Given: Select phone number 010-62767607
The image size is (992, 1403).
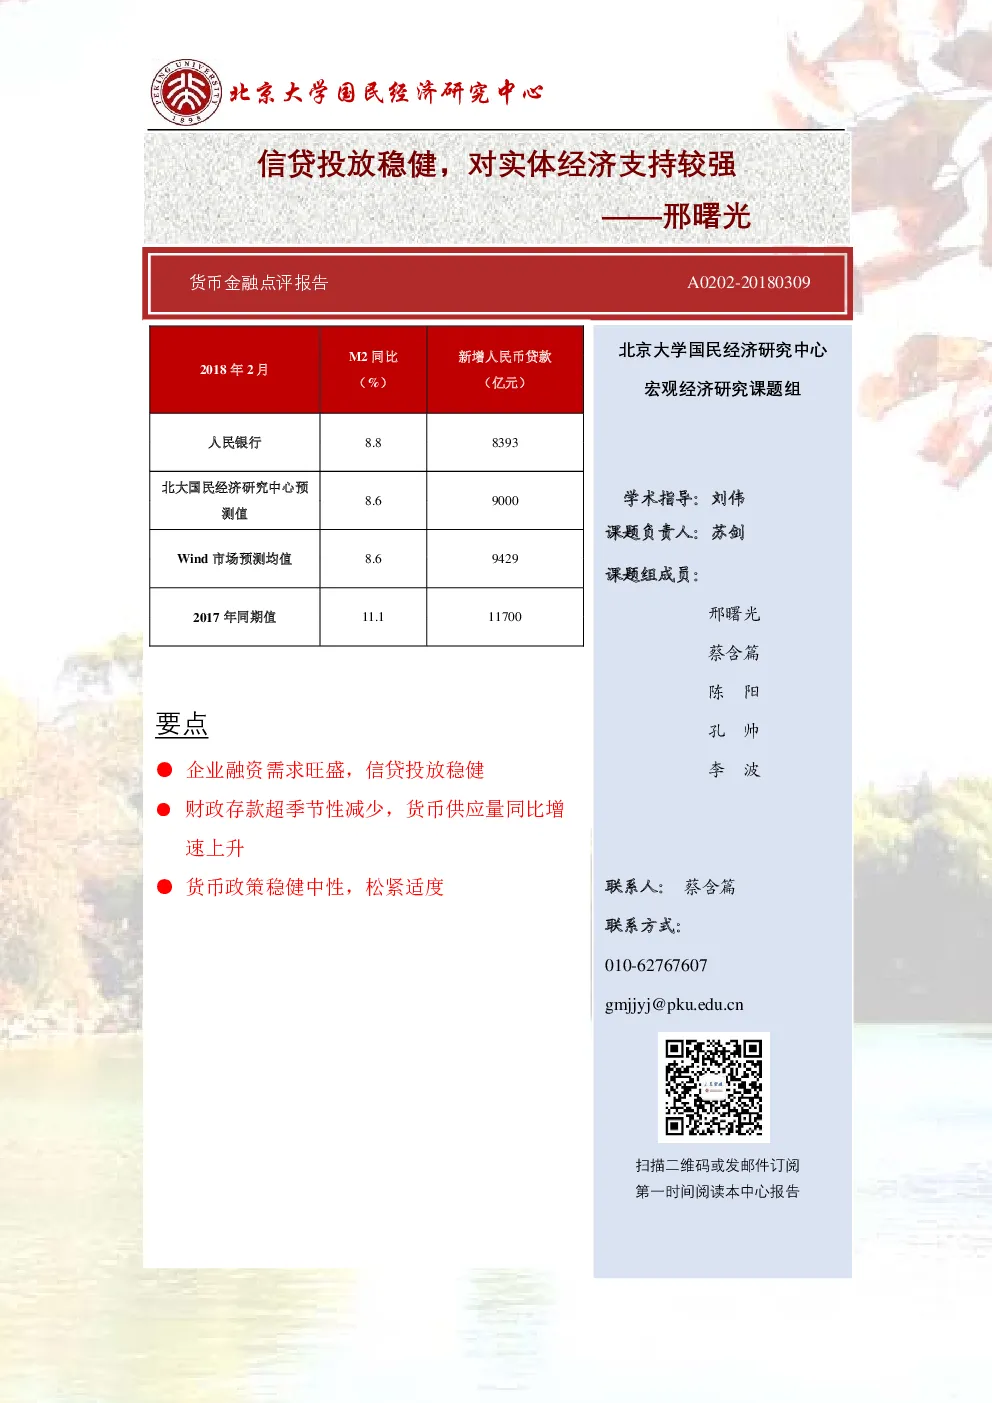Looking at the screenshot, I should pos(656,965).
